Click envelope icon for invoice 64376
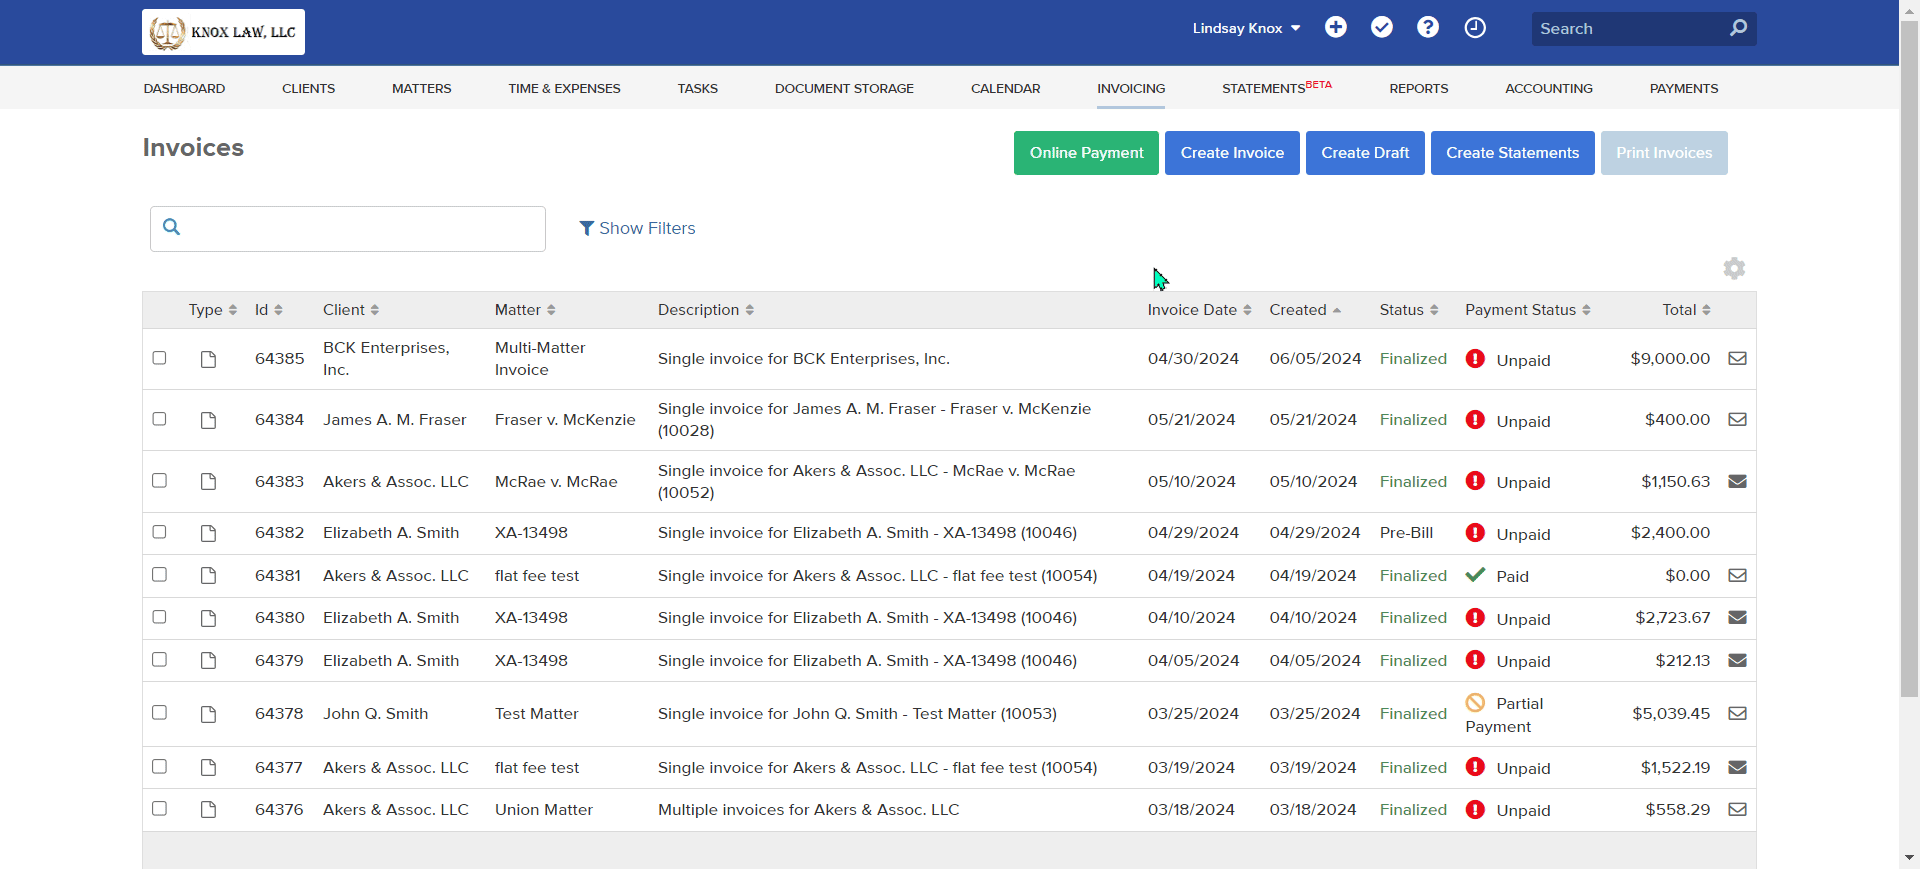The width and height of the screenshot is (1920, 869). (x=1738, y=809)
